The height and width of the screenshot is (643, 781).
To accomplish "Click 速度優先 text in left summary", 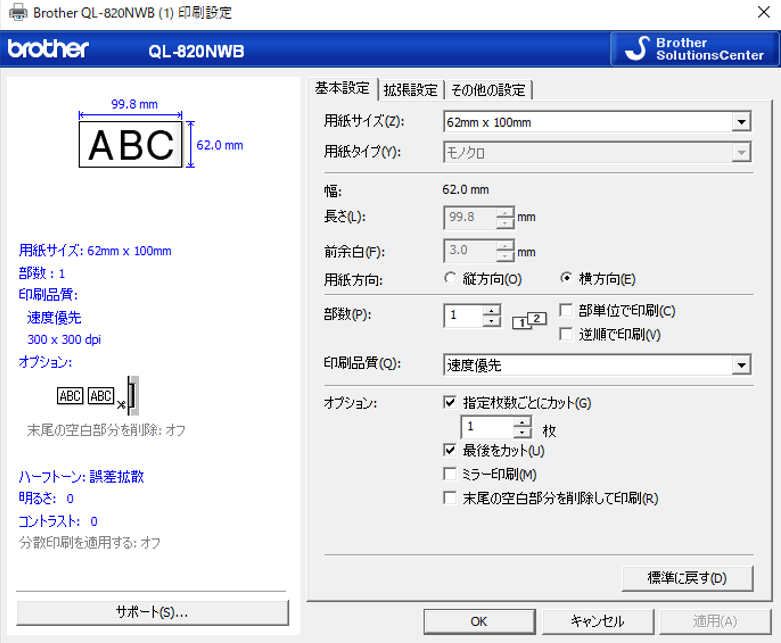I will [x=54, y=317].
